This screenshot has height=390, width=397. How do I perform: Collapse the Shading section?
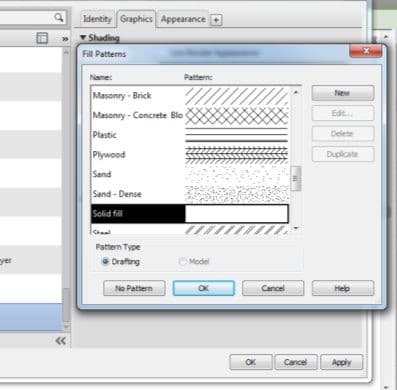click(x=83, y=38)
